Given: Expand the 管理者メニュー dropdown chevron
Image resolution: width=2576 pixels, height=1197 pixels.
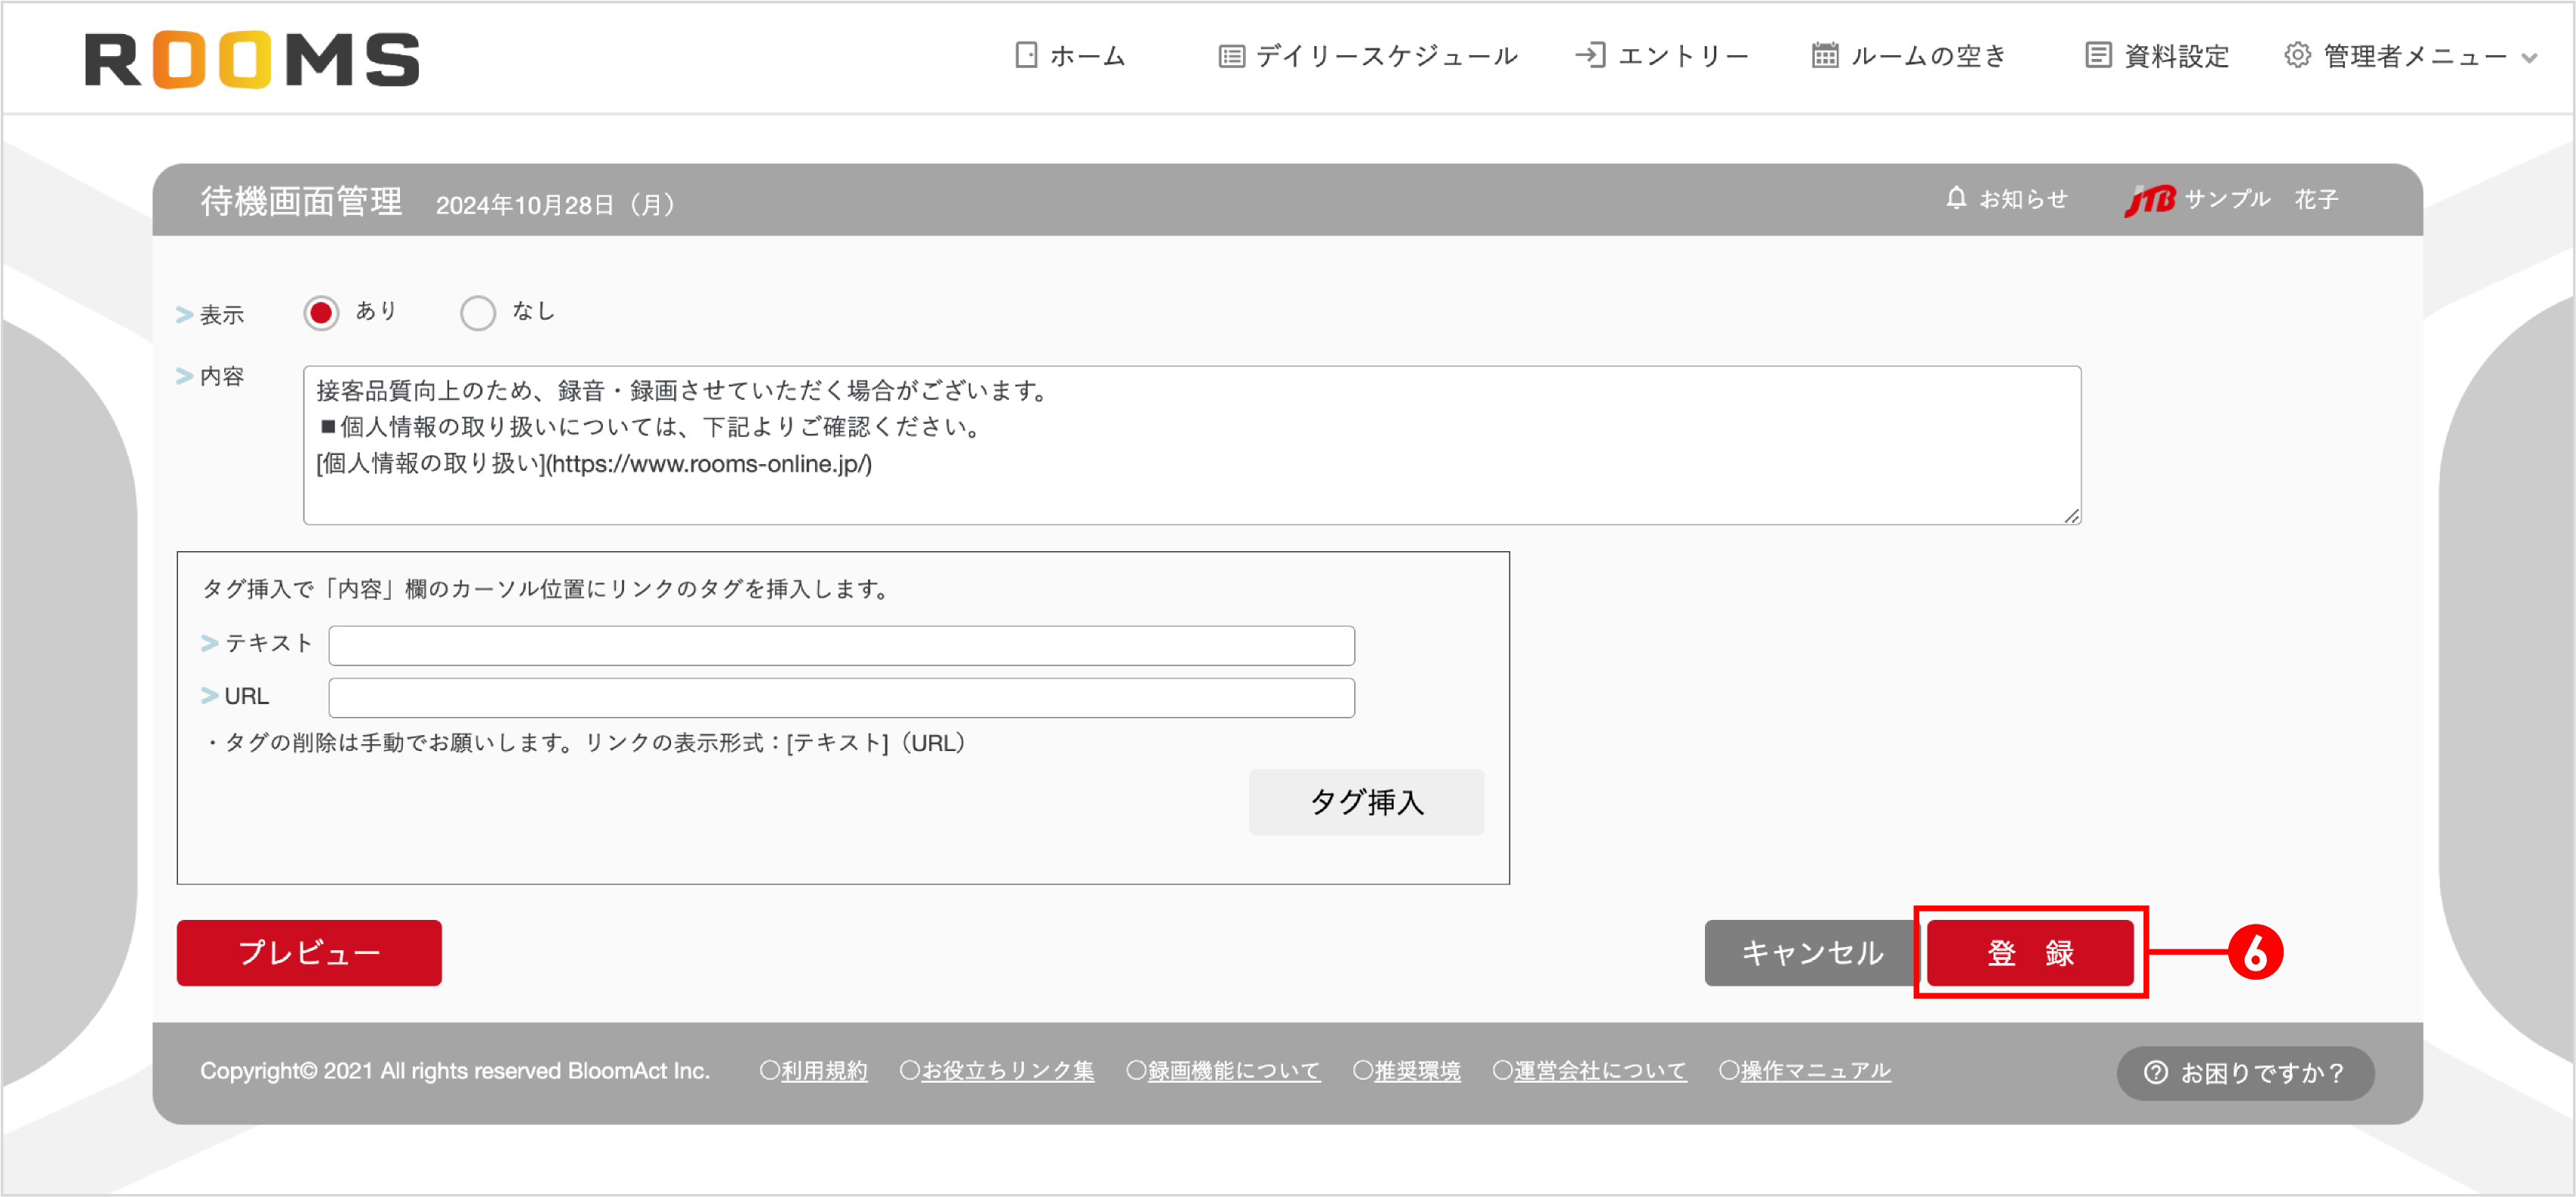Looking at the screenshot, I should tap(2528, 60).
